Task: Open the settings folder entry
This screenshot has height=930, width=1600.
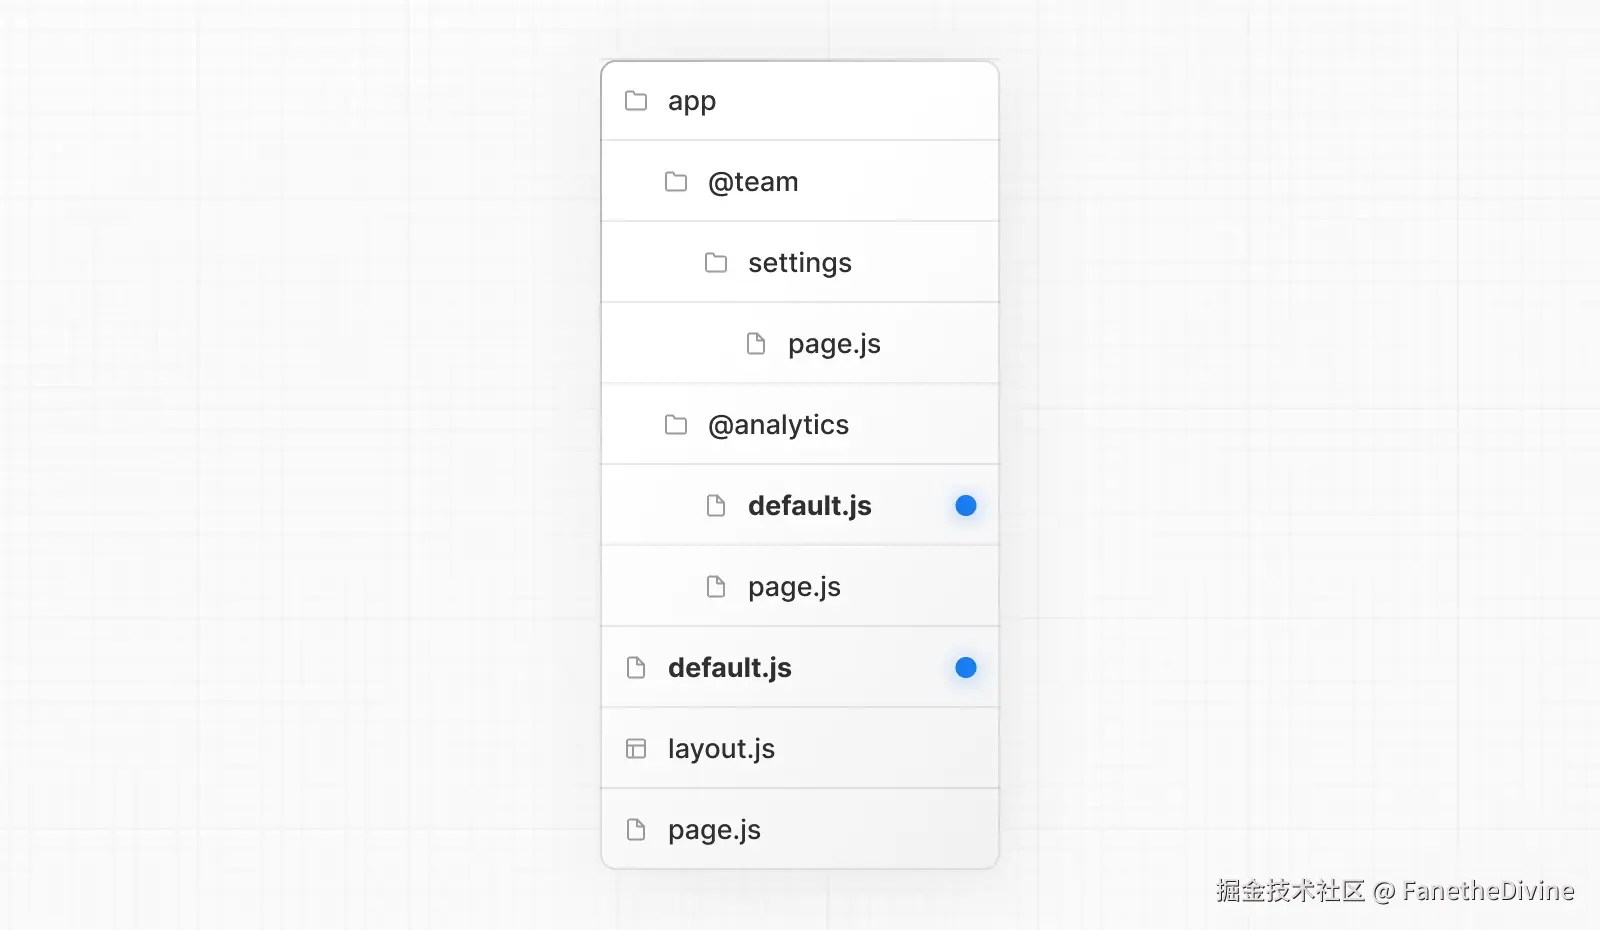Action: coord(800,263)
